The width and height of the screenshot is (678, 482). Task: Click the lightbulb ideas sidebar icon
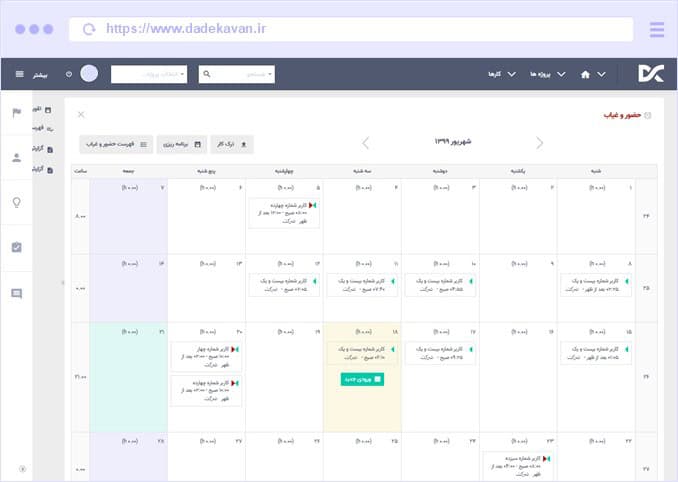coord(16,202)
